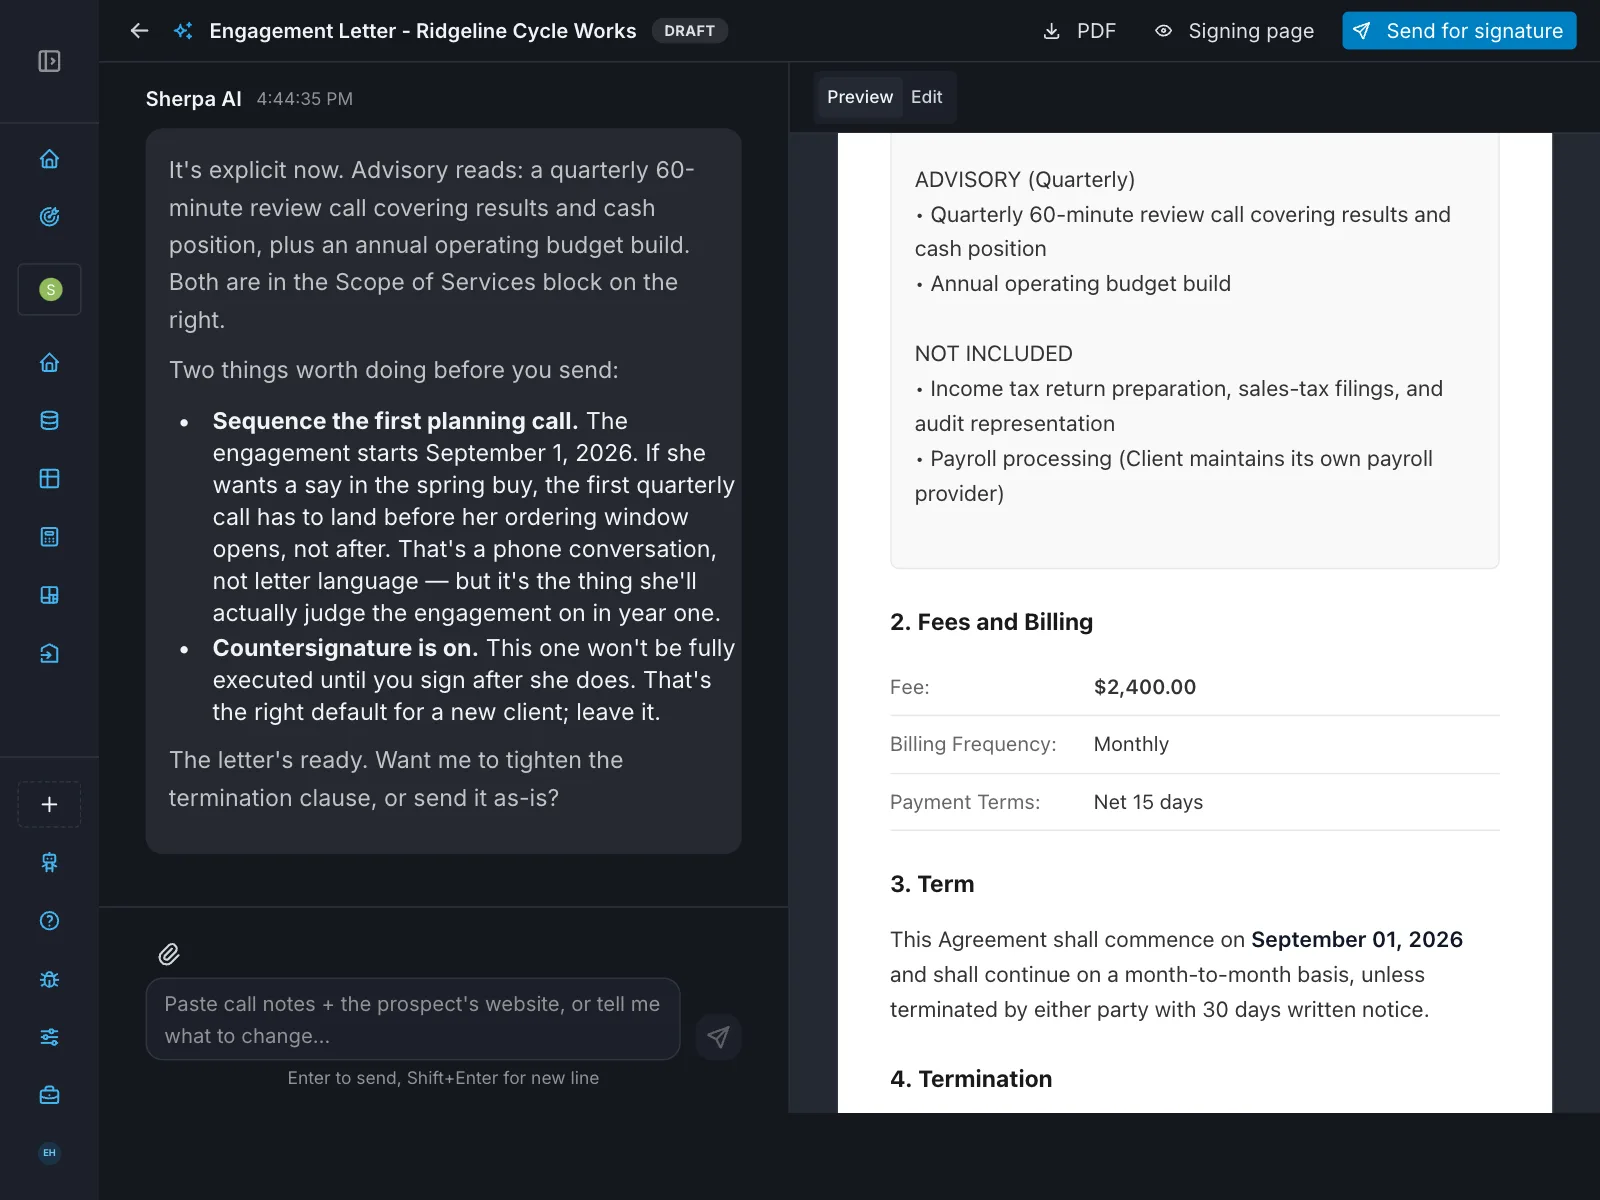Screen dimensions: 1600x1200
Task: Select the green S workspace avatar
Action: tap(50, 290)
